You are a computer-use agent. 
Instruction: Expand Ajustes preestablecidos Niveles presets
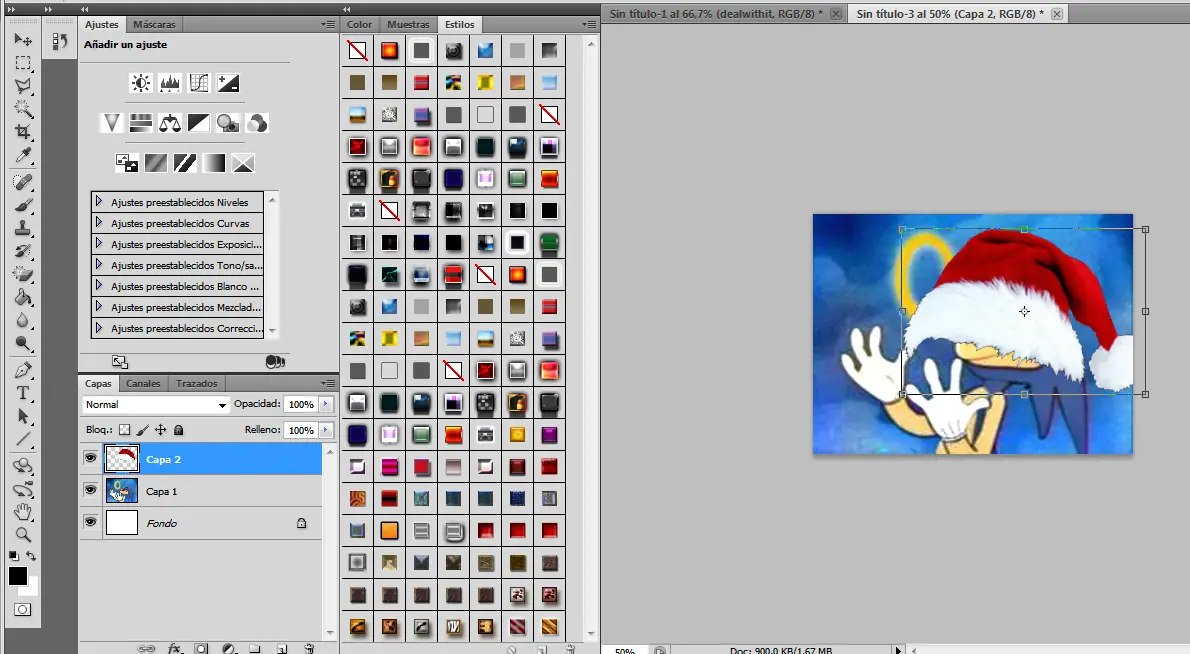pyautogui.click(x=99, y=202)
